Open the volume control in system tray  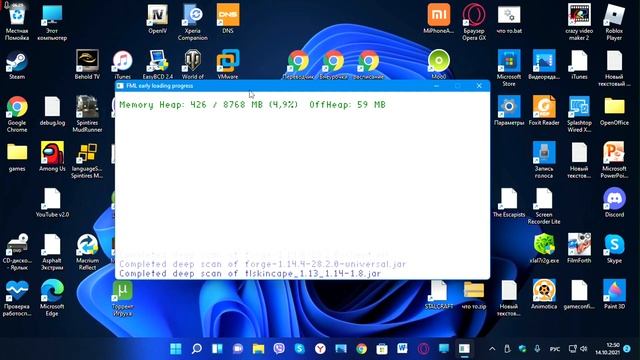[584, 349]
